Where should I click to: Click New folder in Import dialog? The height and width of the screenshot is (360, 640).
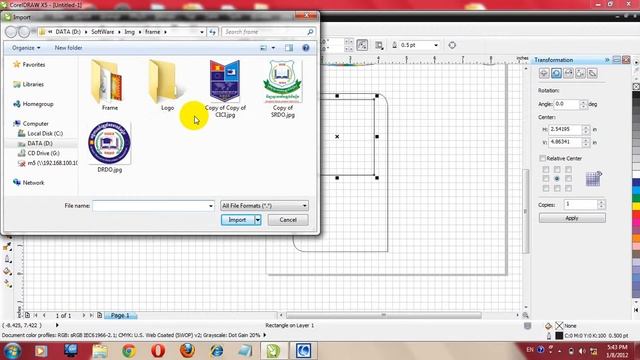(x=69, y=48)
